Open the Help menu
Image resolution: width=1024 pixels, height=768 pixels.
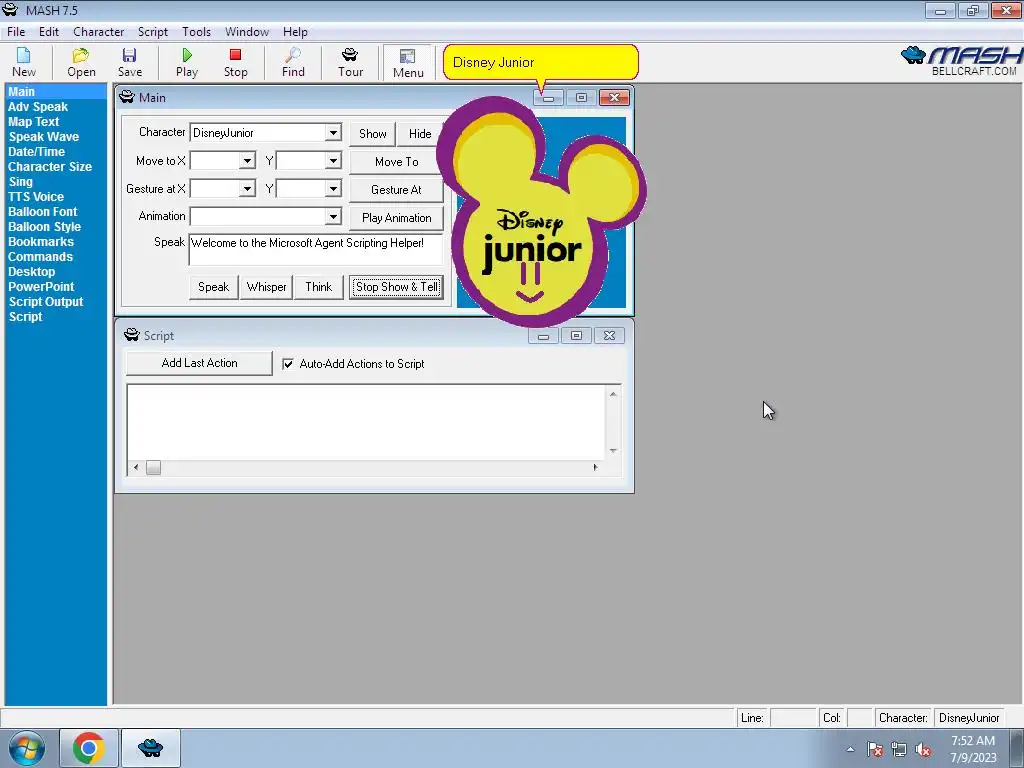click(295, 31)
